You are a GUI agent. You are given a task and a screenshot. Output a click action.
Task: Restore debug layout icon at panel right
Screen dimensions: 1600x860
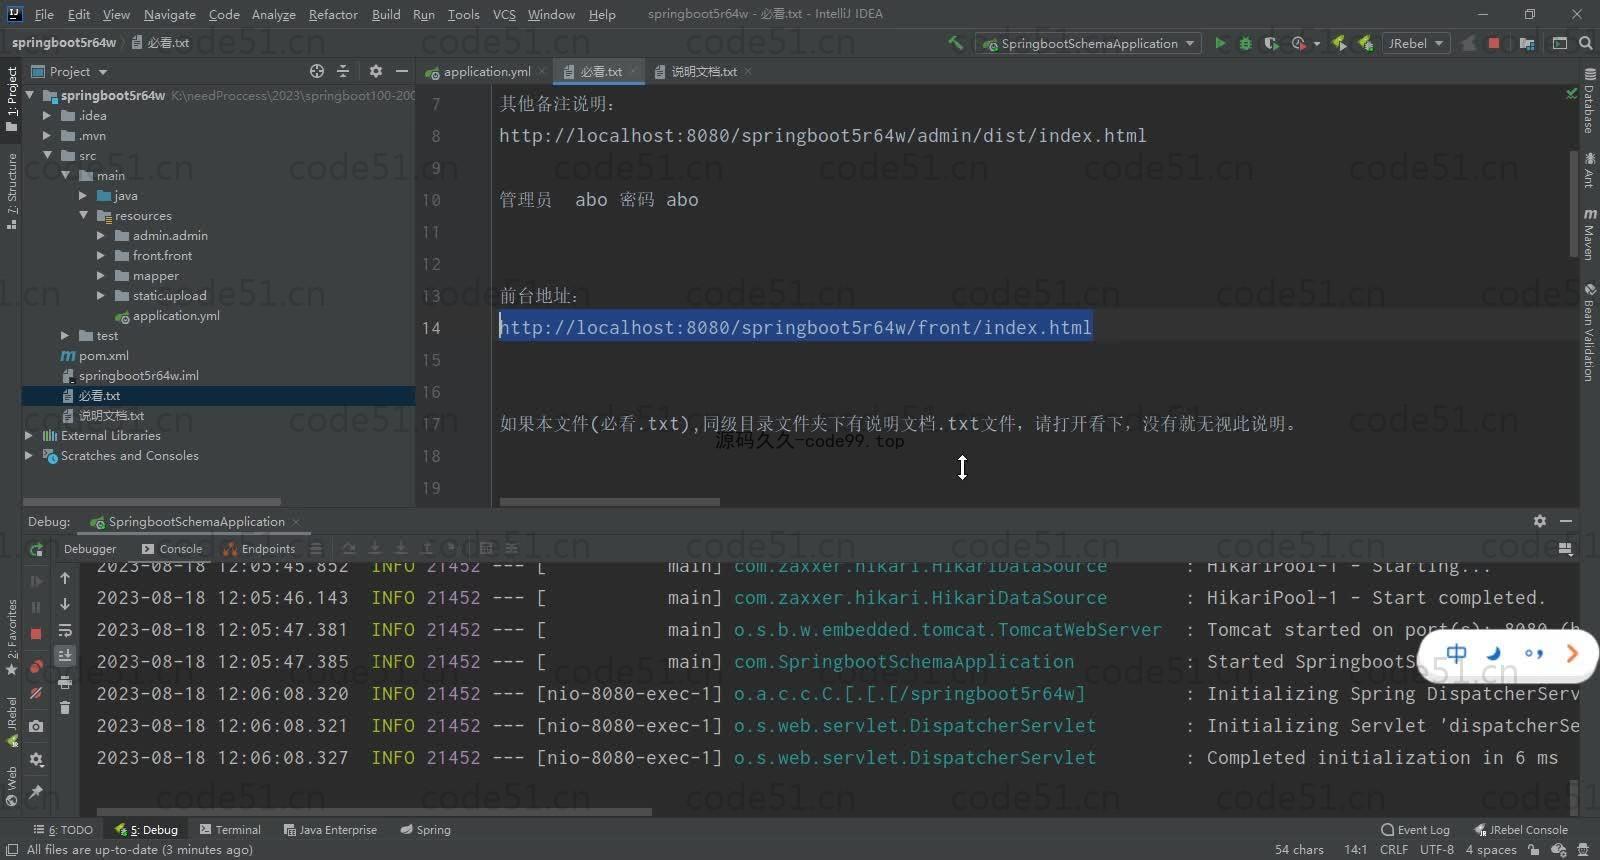[x=1565, y=549]
